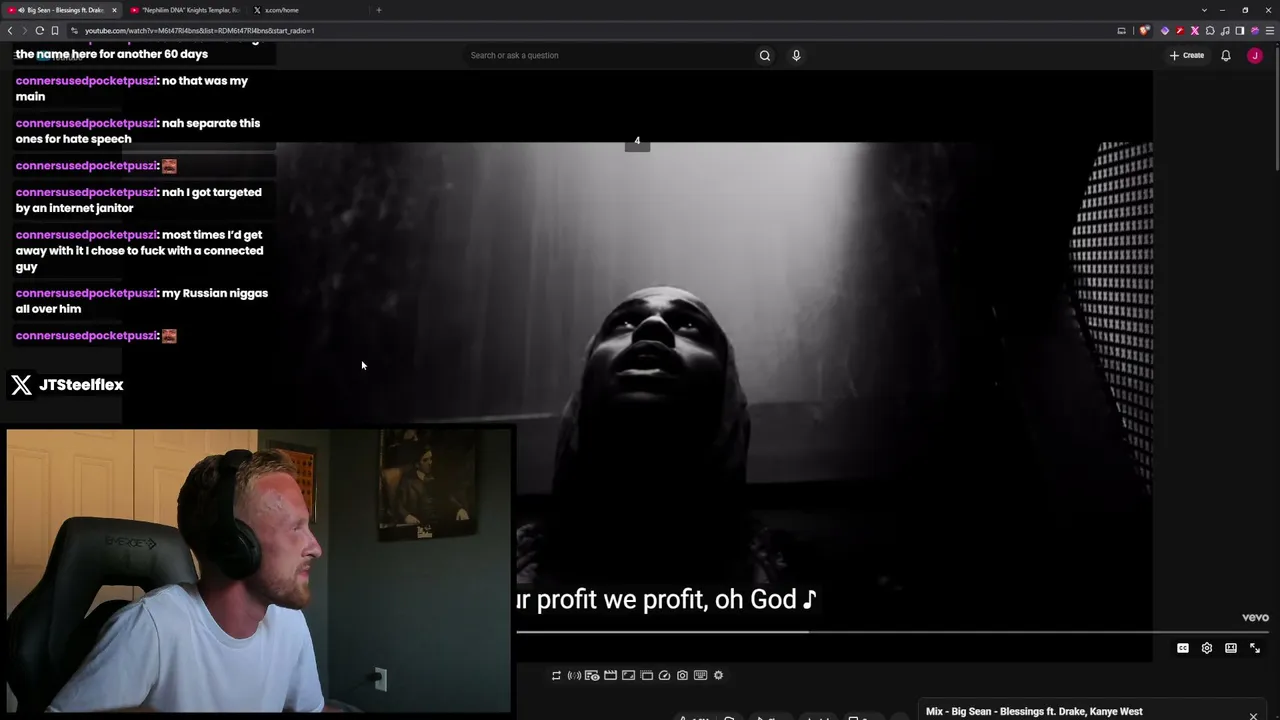Viewport: 1280px width, 720px height.
Task: Go forward in browser history
Action: 24,31
